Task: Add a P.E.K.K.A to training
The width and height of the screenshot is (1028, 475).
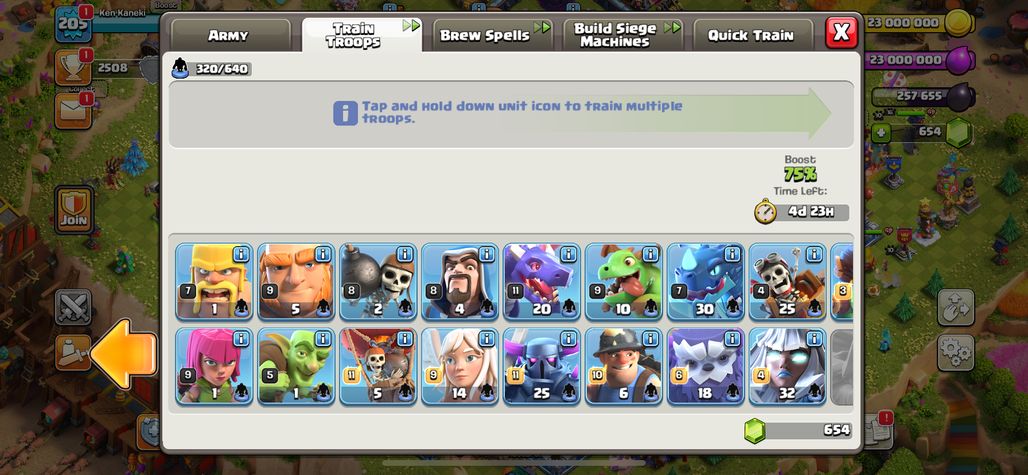Action: [542, 366]
